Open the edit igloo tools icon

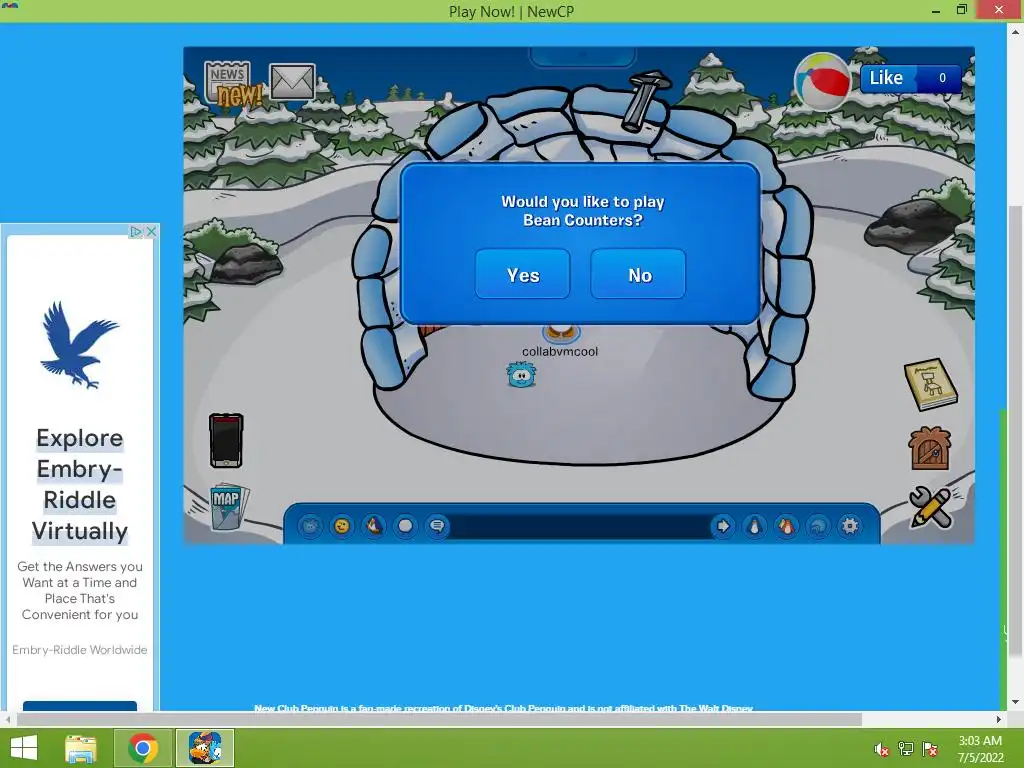[x=931, y=507]
